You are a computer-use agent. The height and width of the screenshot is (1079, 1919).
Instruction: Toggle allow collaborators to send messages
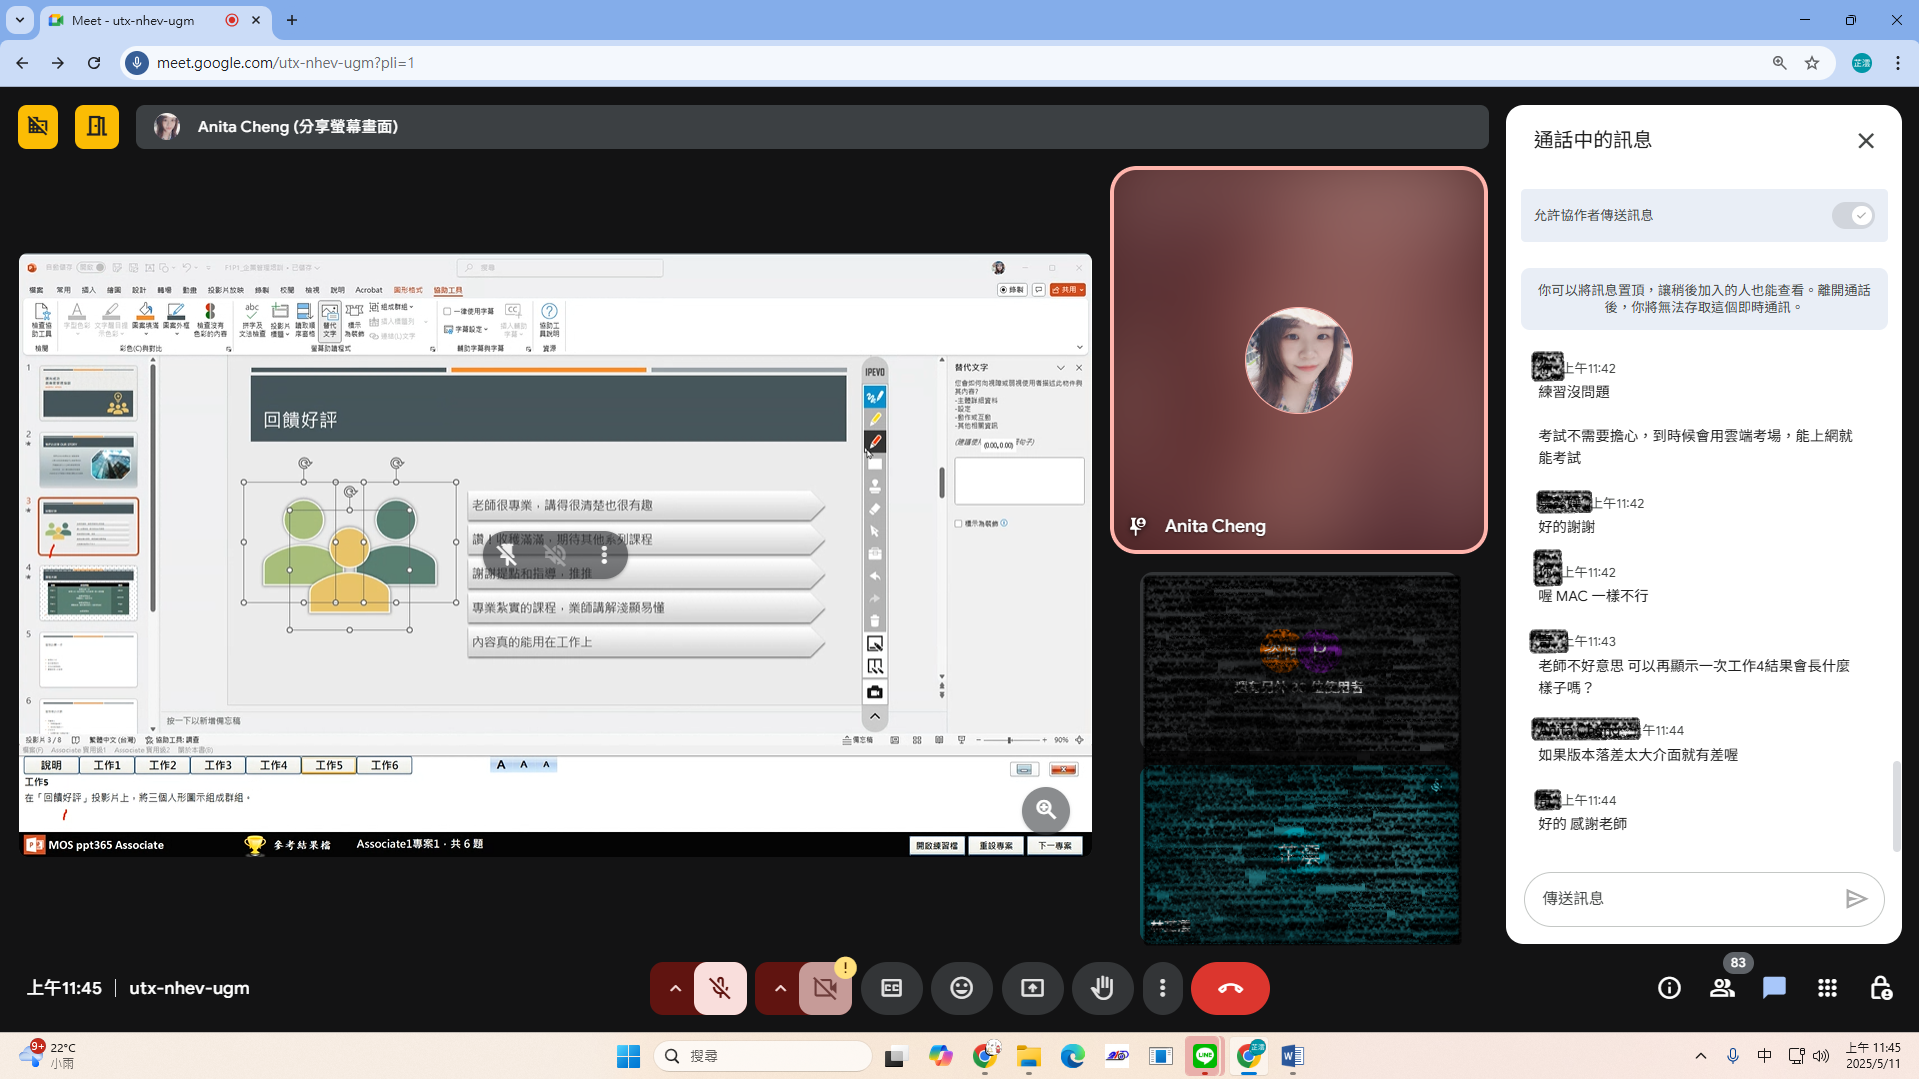[1853, 215]
